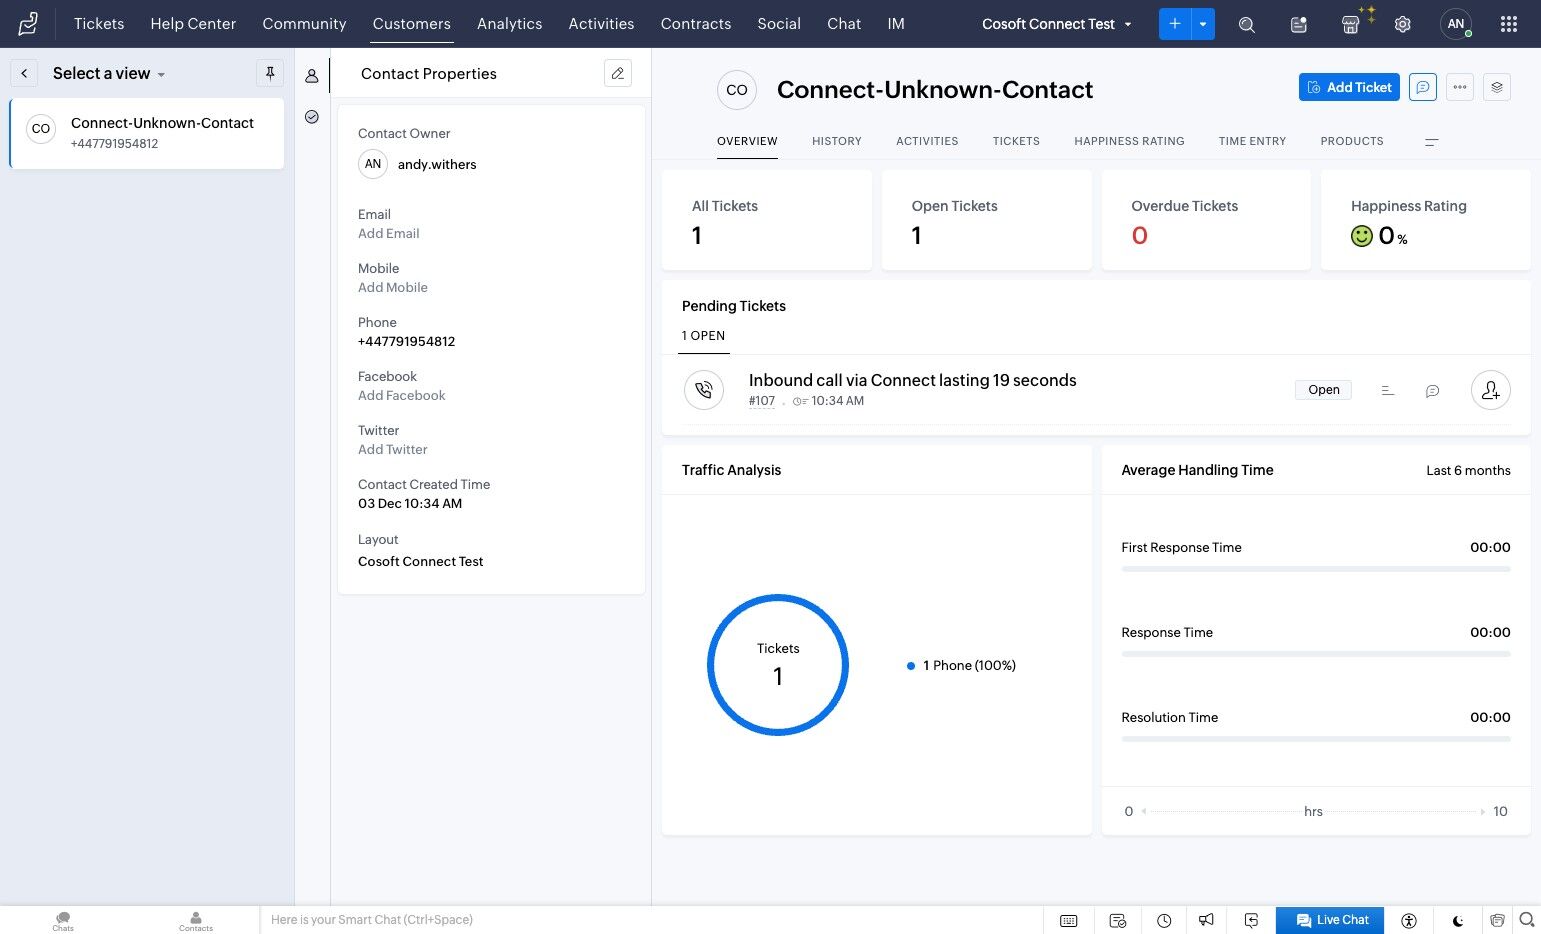Open global search magnifier icon
This screenshot has height=934, width=1541.
[1247, 24]
